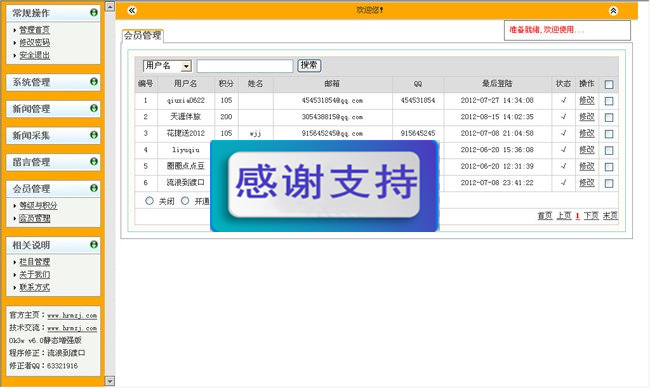This screenshot has height=388, width=650.
Task: Go to 下页 in pagination
Action: tap(591, 216)
